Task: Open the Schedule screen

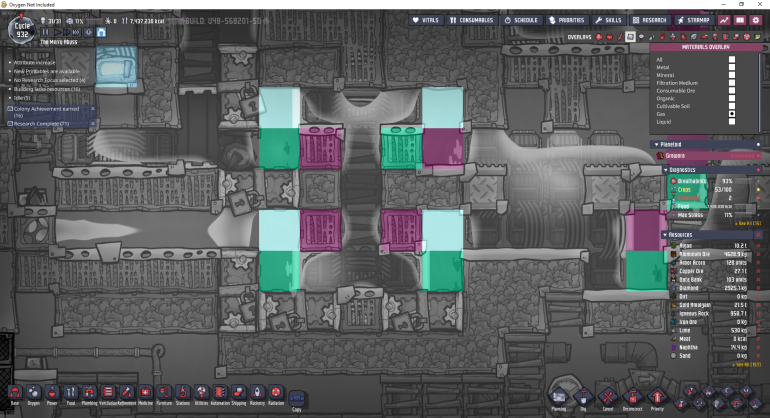Action: point(521,20)
